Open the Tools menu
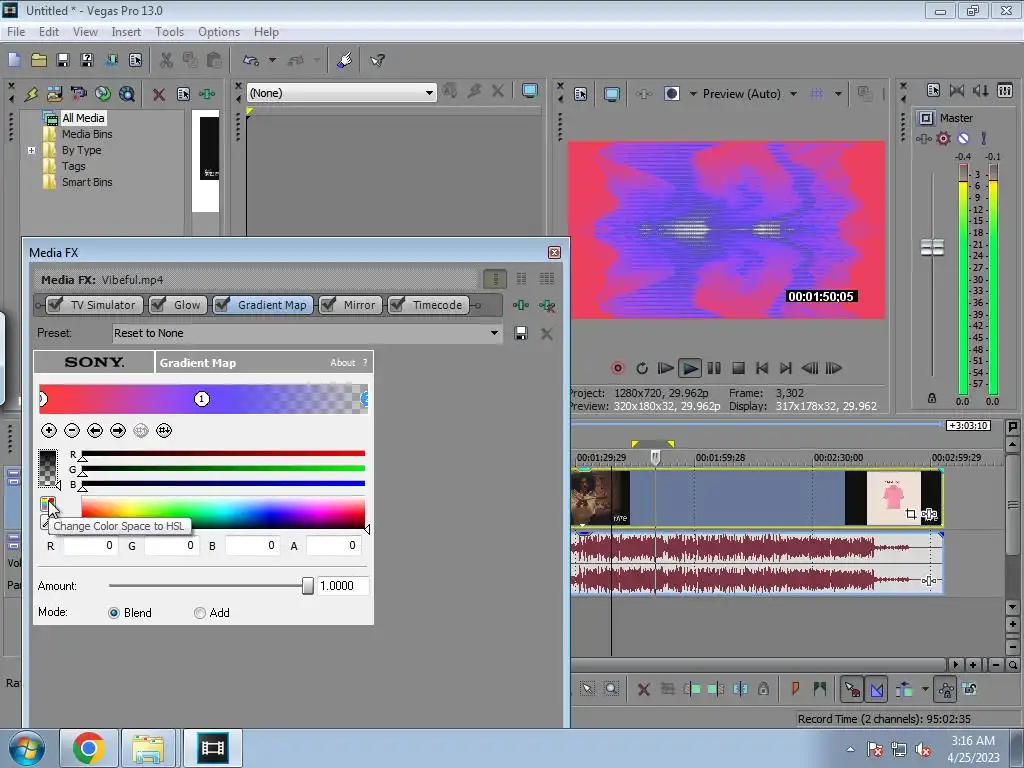Screen dimensions: 1024x768 (169, 31)
